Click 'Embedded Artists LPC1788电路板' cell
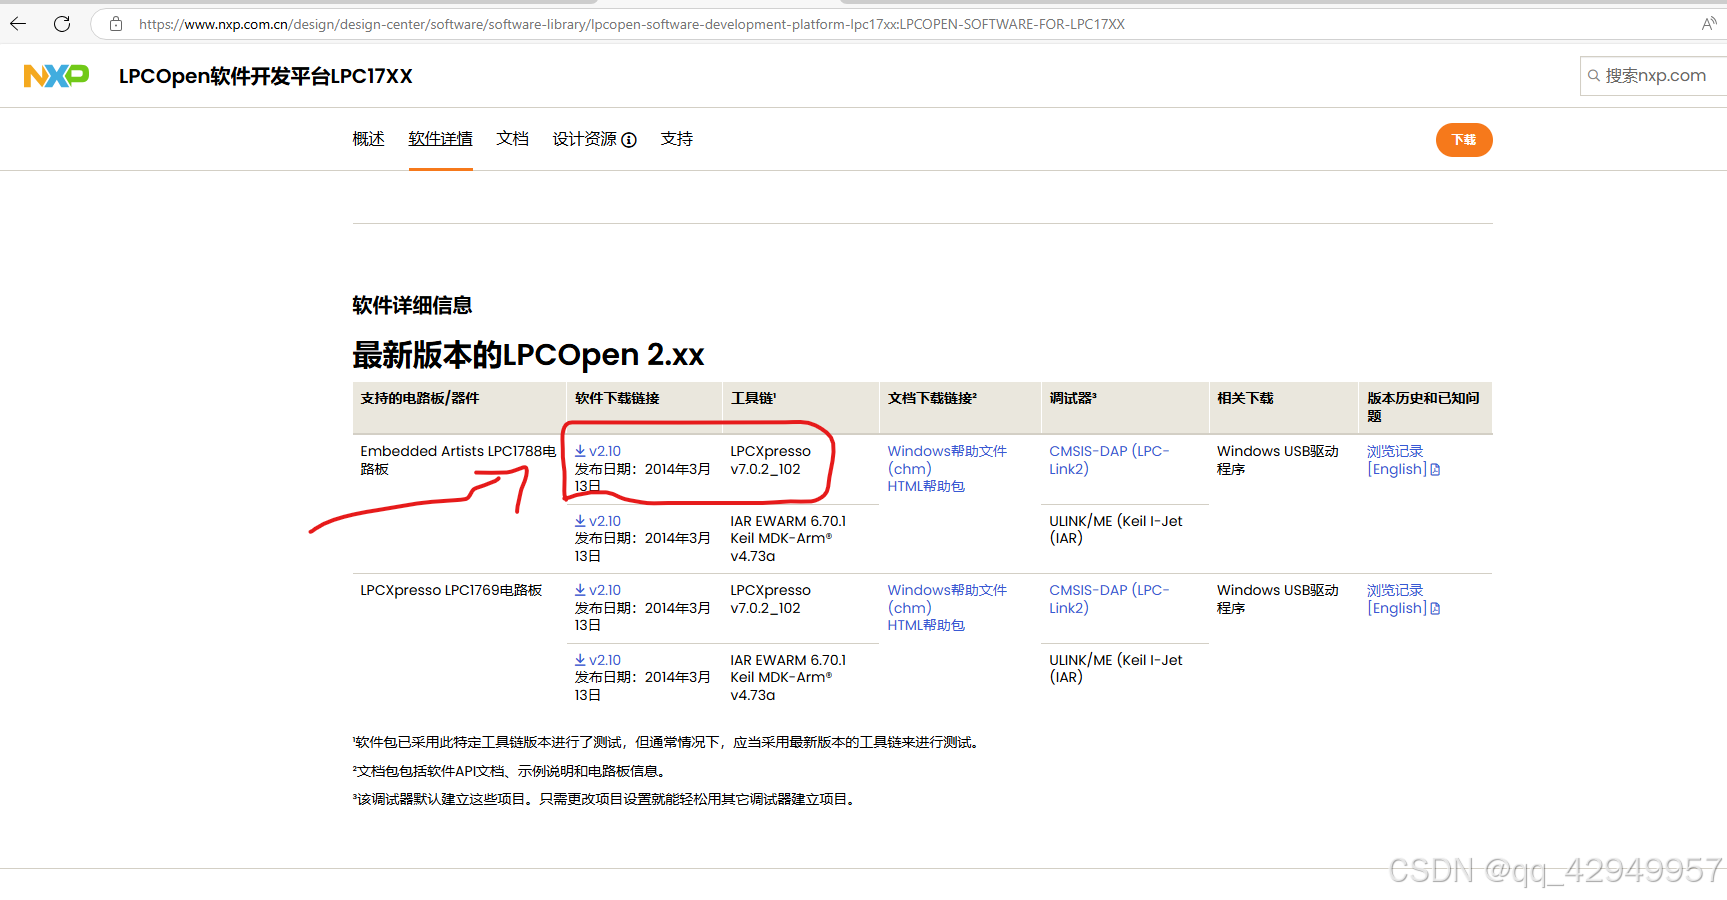Screen dimensions: 1727x900 [458, 460]
